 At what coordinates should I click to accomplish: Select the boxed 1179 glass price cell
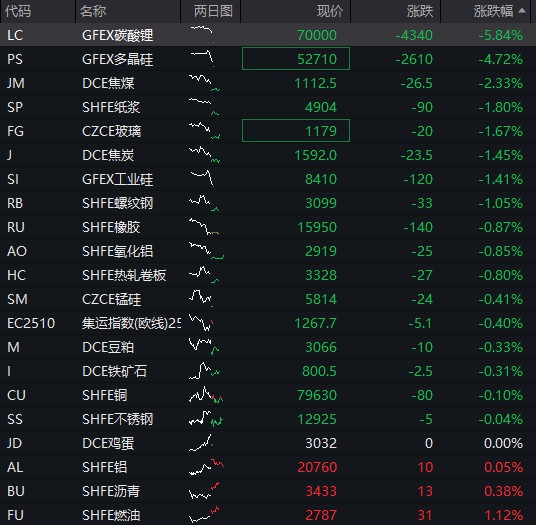[296, 131]
